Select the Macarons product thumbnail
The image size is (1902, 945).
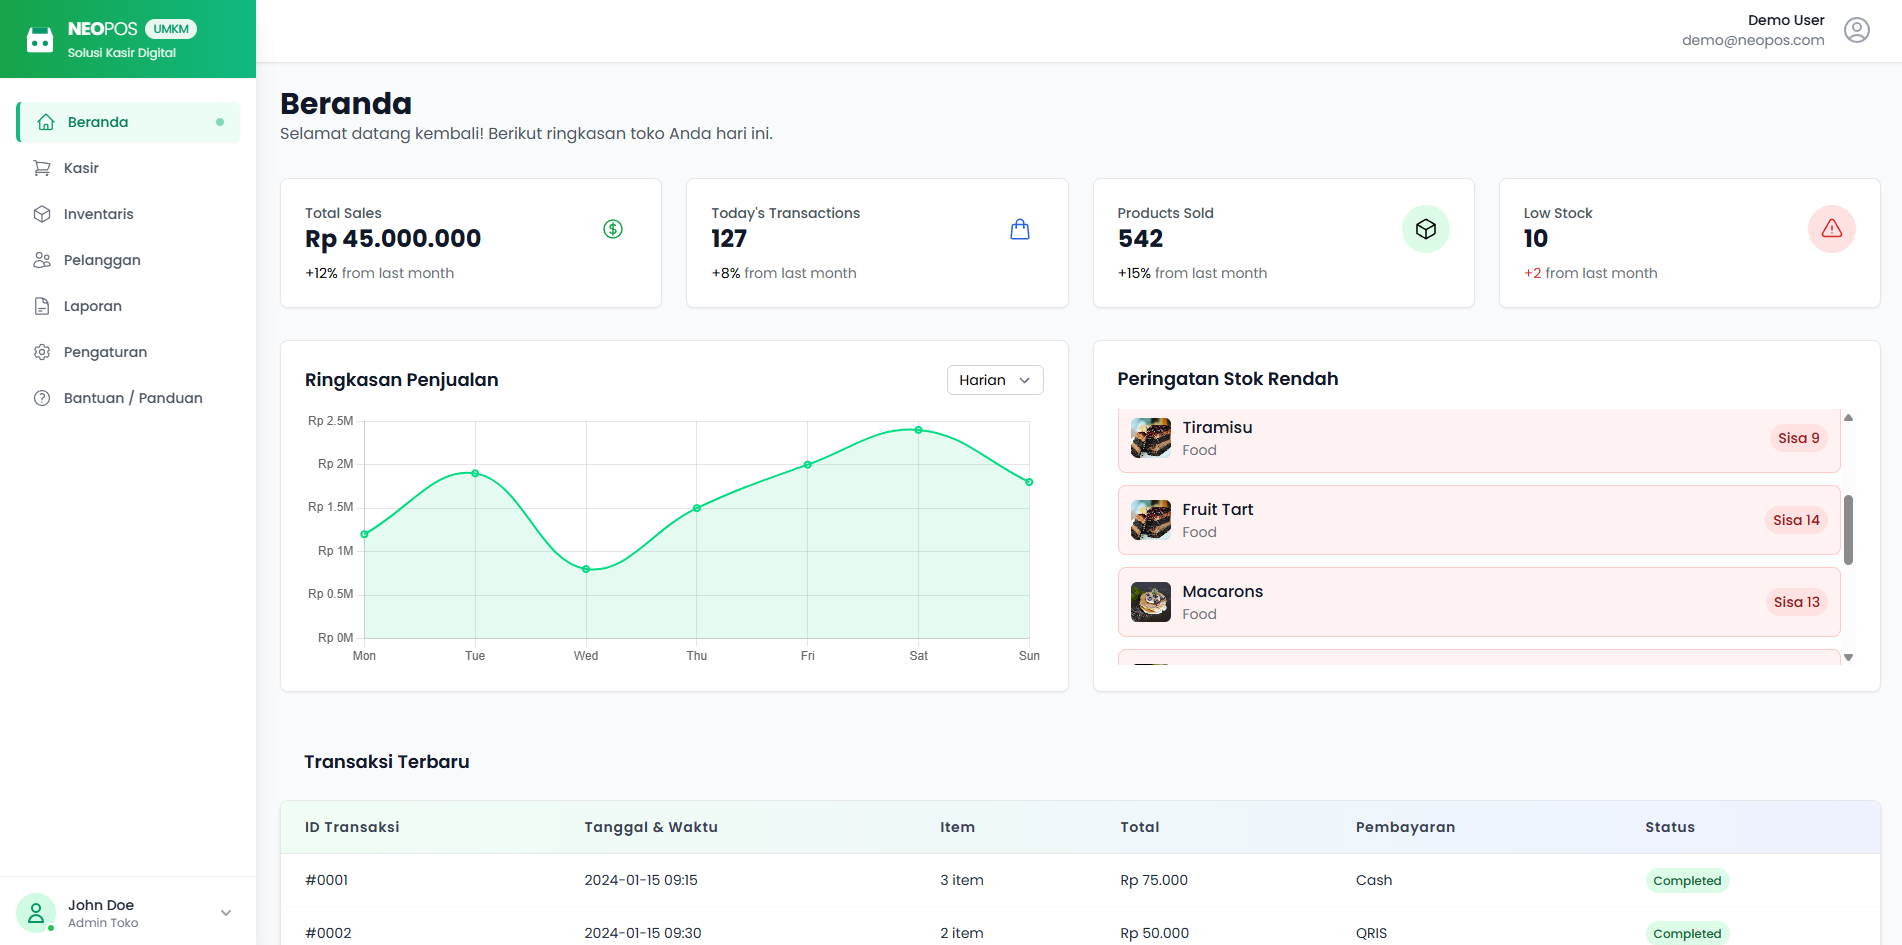click(x=1150, y=602)
